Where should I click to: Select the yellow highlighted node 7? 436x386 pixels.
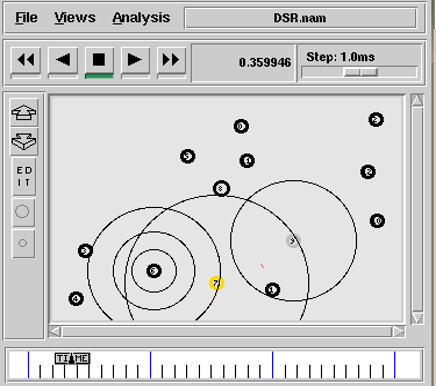coord(217,283)
